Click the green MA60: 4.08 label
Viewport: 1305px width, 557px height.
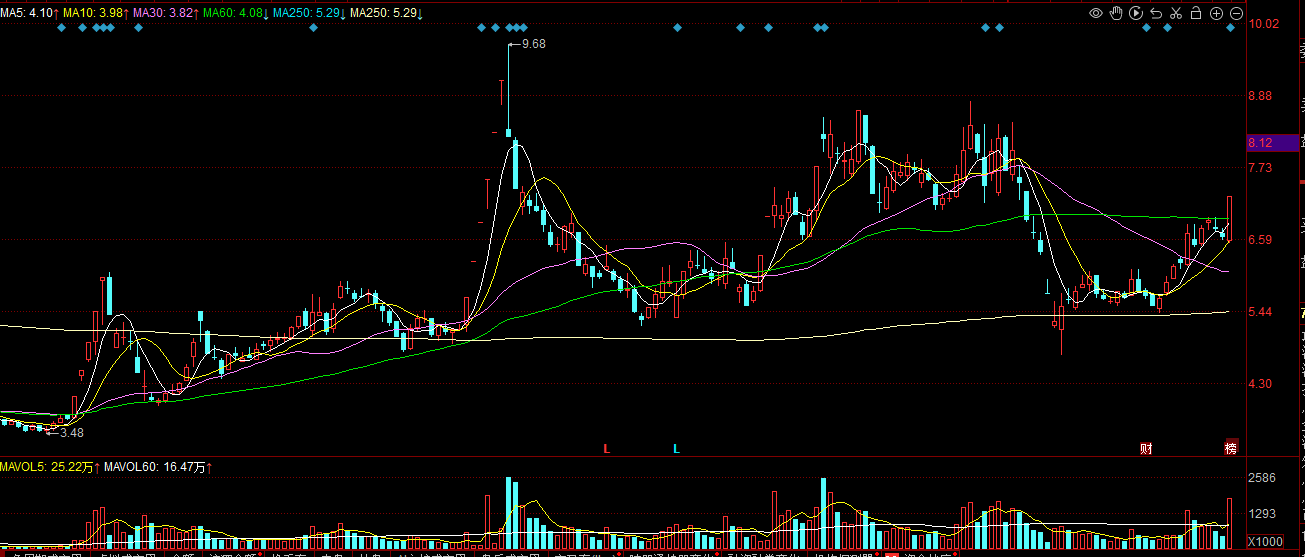tap(236, 12)
